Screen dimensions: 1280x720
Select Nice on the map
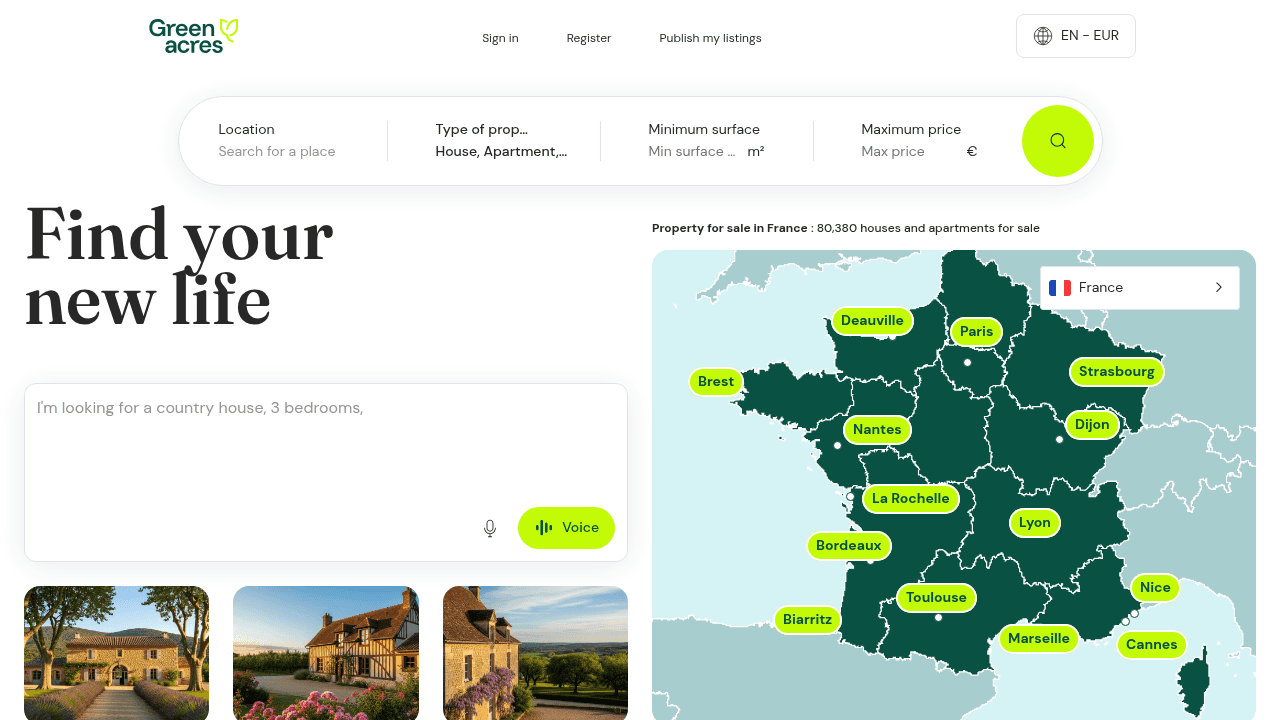click(1155, 588)
